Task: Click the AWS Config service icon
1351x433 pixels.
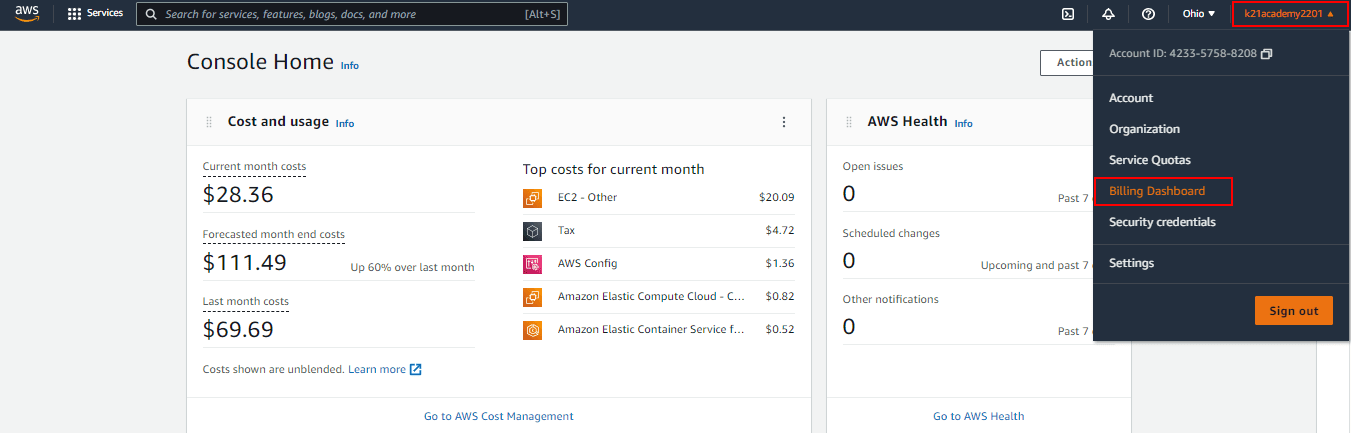Action: click(x=533, y=264)
